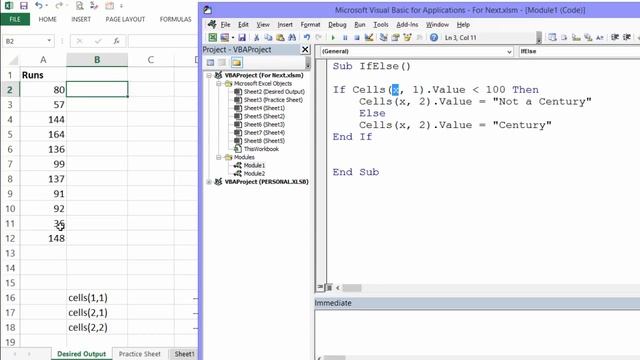
Task: Open the PAGE LAYOUT ribbon tab
Action: pos(125,19)
